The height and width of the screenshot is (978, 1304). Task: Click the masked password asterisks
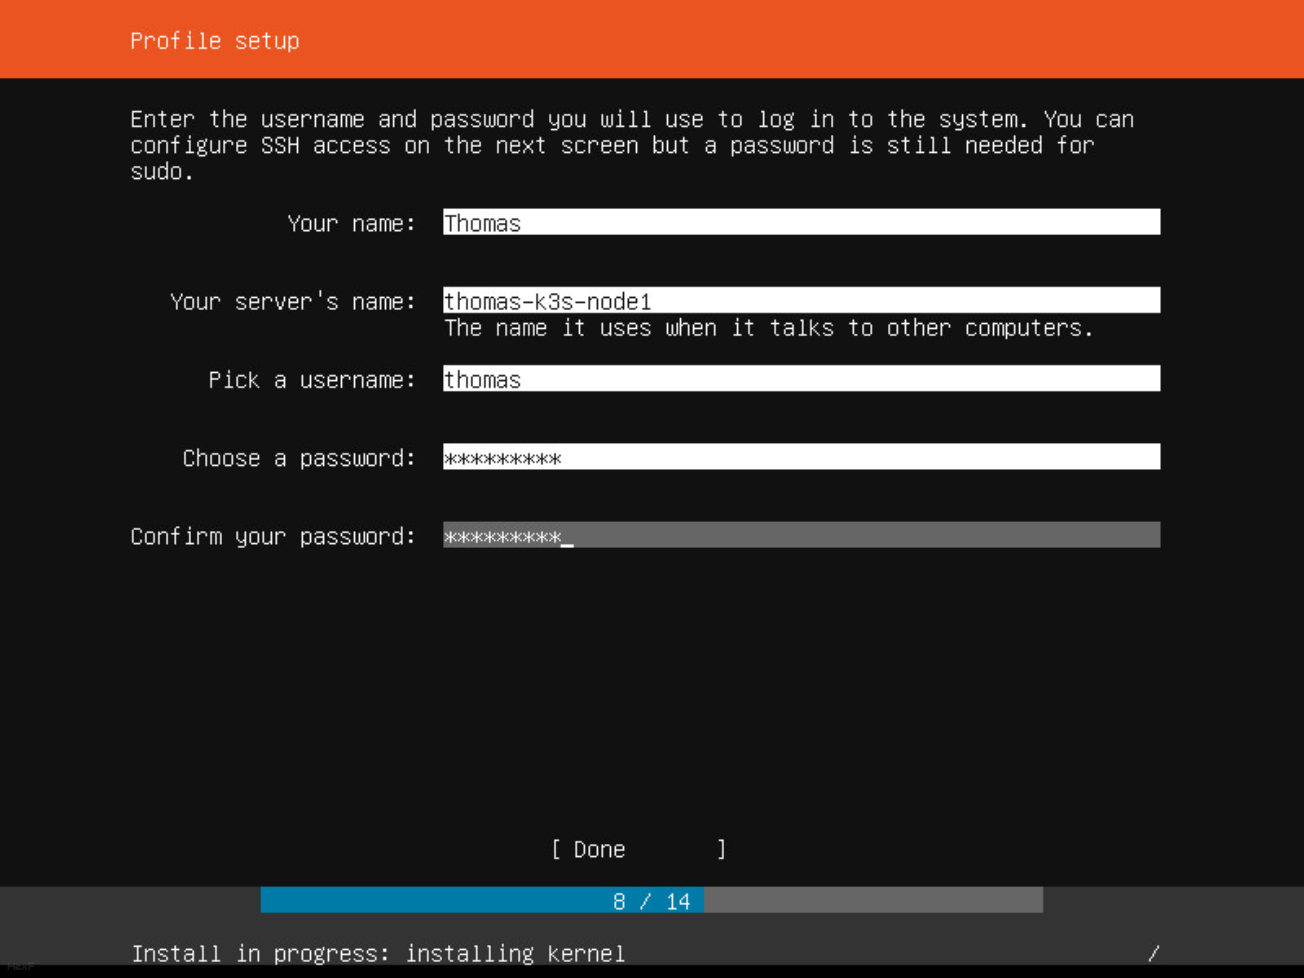tap(500, 457)
